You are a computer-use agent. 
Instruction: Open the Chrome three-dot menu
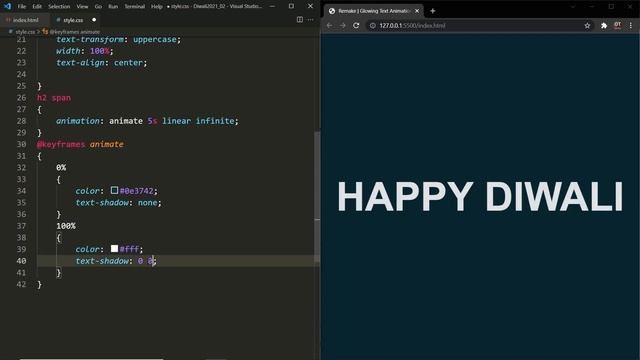[x=631, y=25]
